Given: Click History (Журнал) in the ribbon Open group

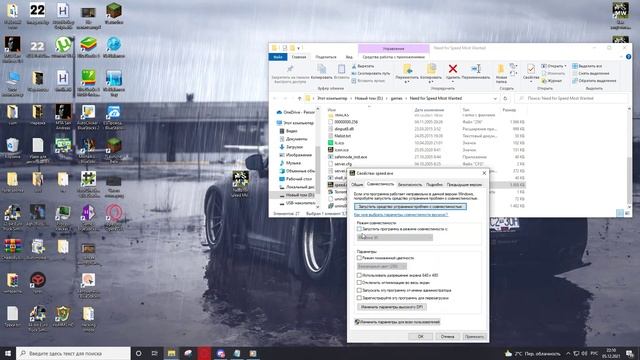Looking at the screenshot, I should point(551,81).
